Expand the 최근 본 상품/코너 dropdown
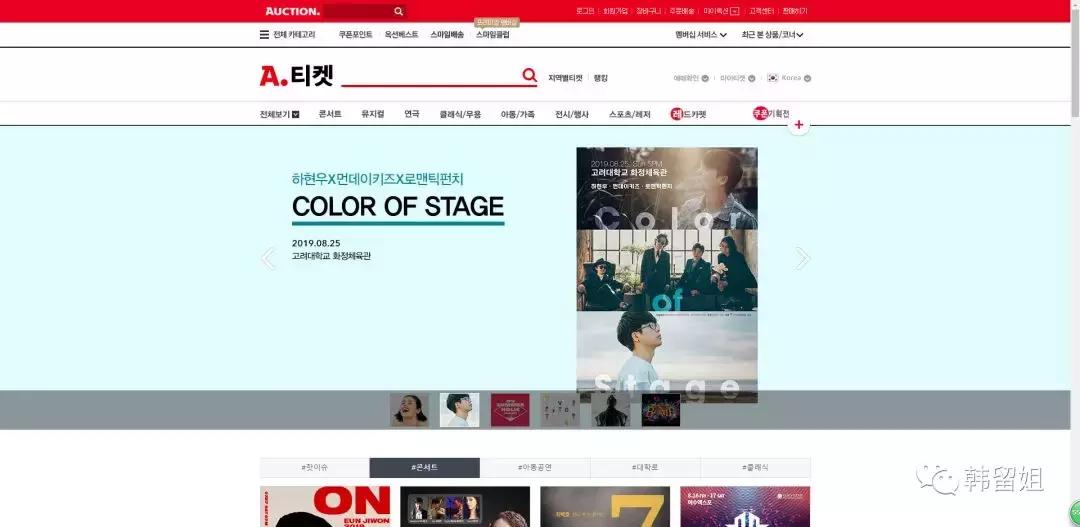1080x527 pixels. 772,34
